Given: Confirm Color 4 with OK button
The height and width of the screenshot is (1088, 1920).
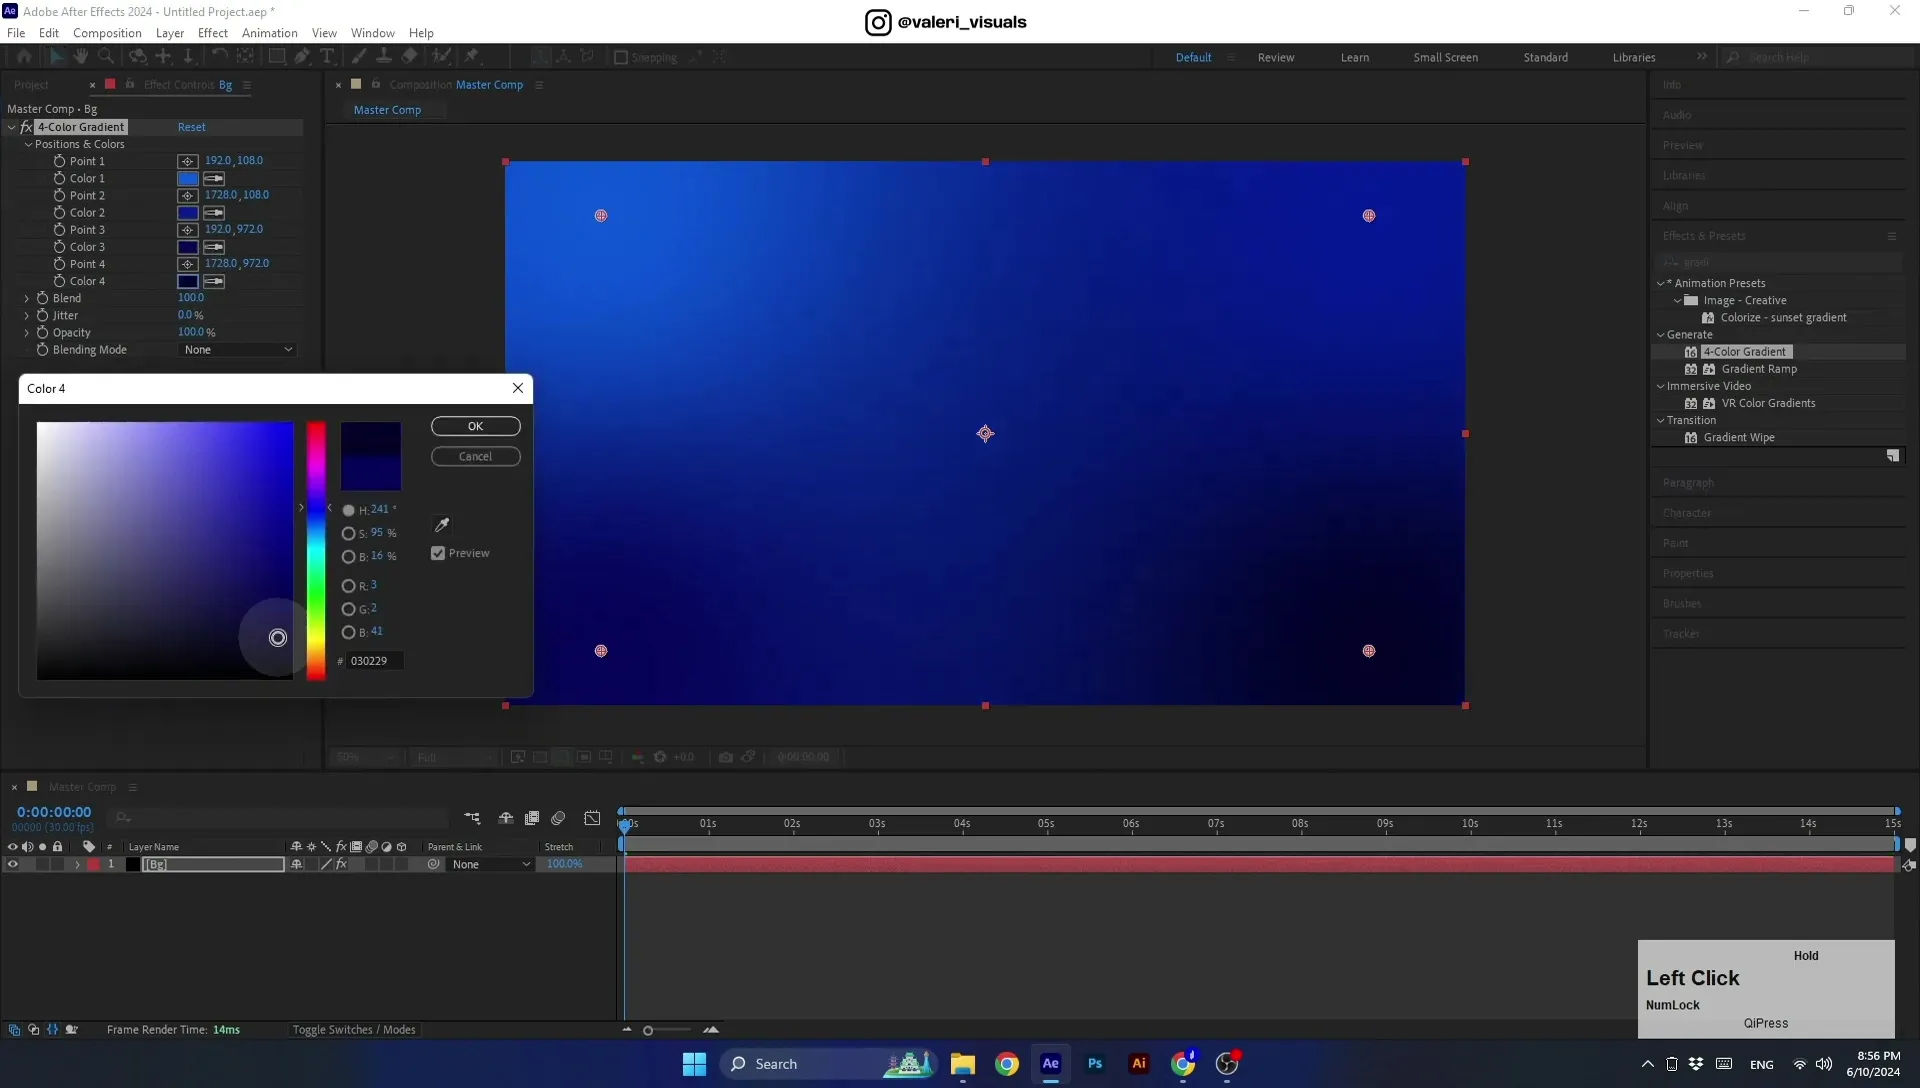Looking at the screenshot, I should pos(476,427).
